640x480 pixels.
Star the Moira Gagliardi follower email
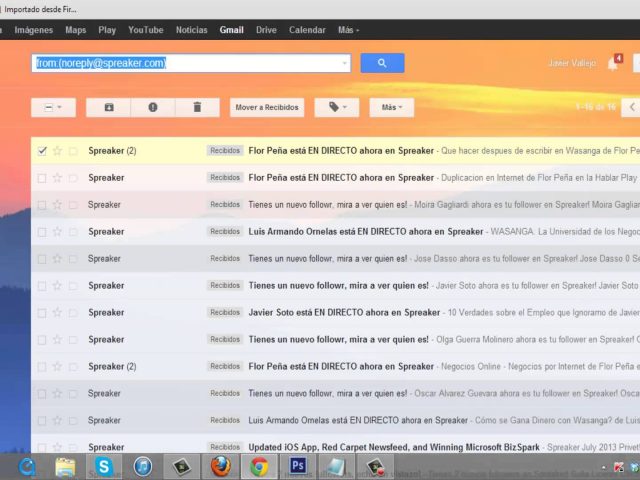click(x=57, y=204)
